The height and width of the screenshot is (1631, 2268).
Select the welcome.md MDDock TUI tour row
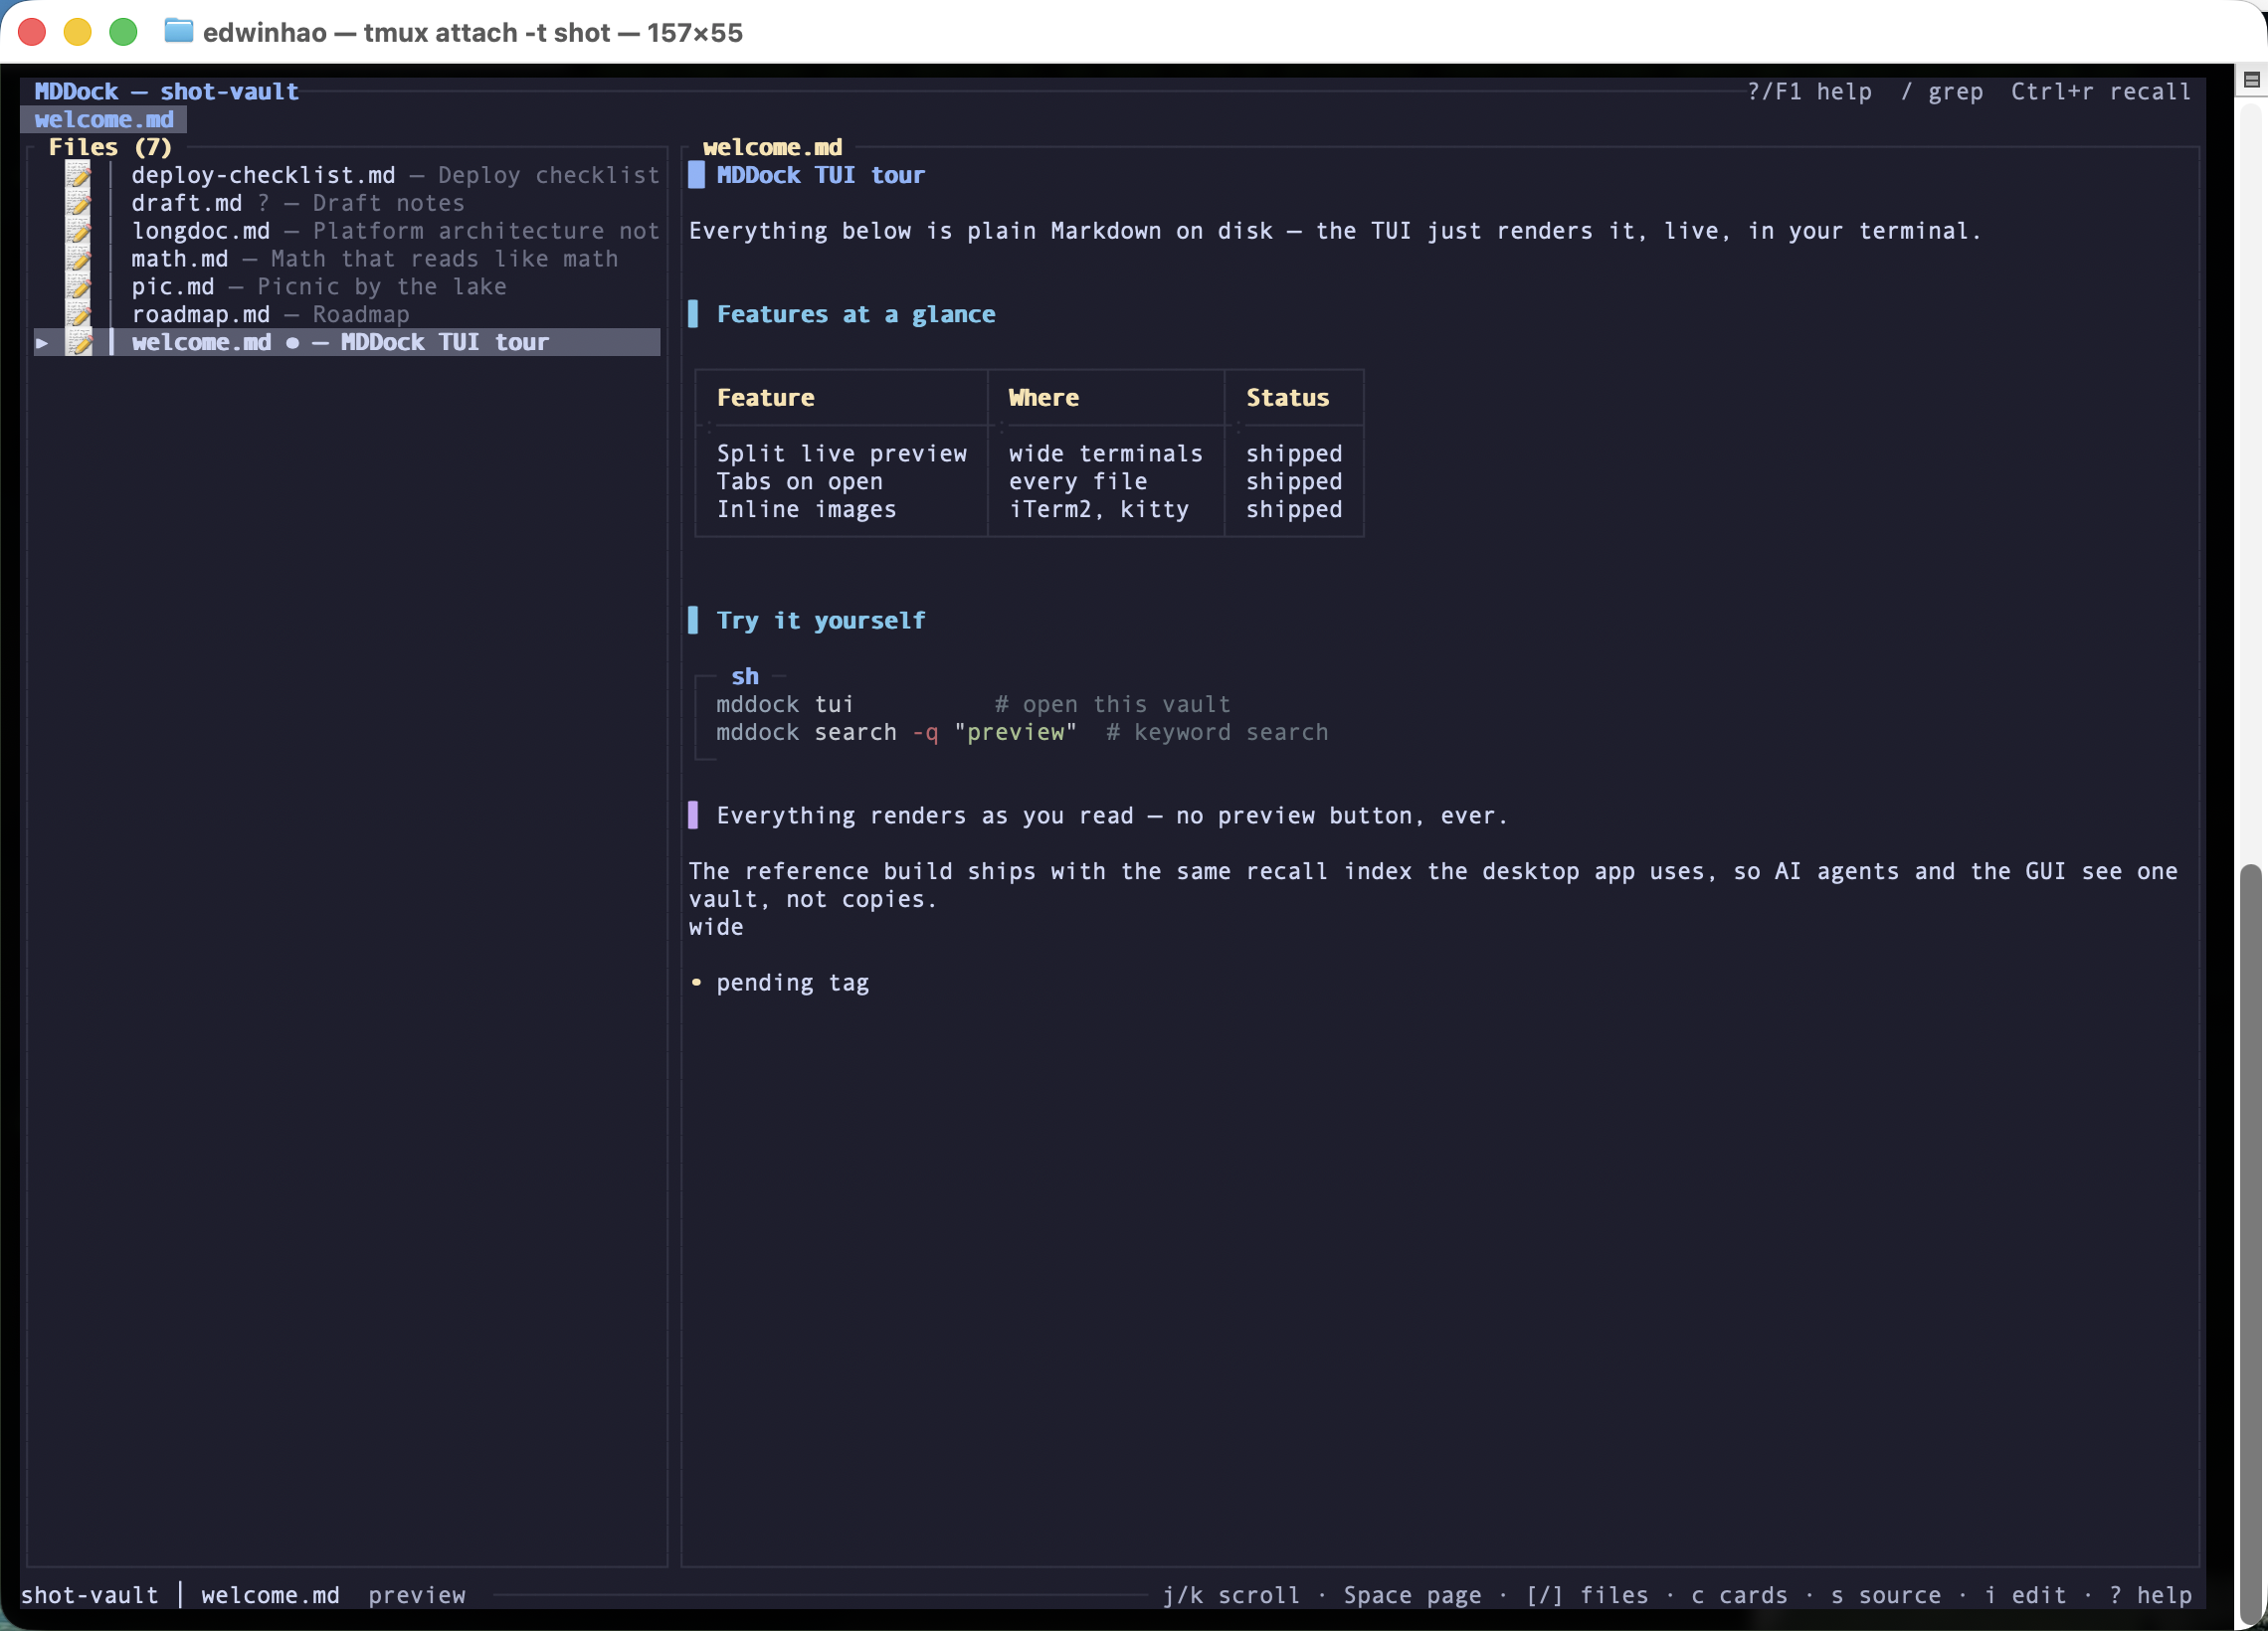[347, 343]
